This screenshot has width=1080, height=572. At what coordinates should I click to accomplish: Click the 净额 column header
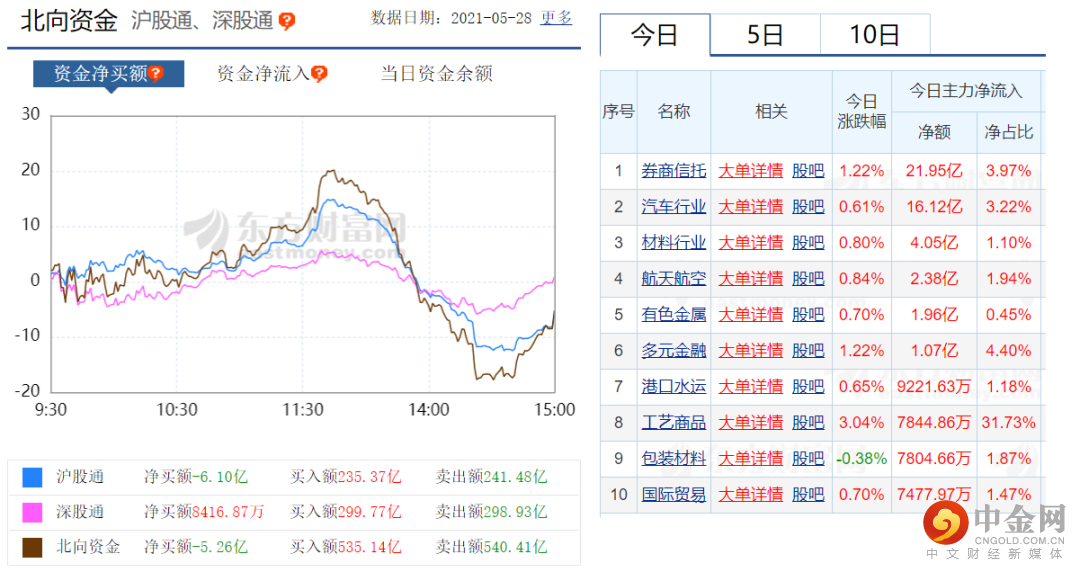(934, 132)
